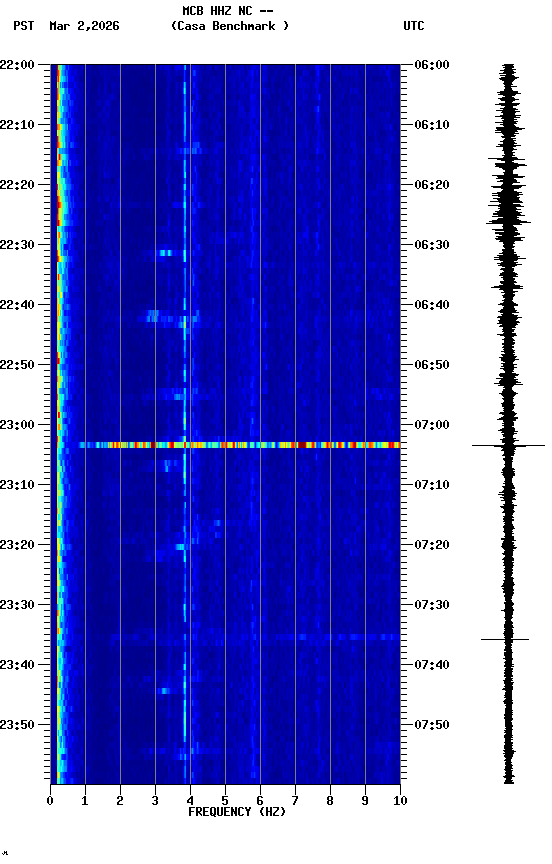The width and height of the screenshot is (552, 864).
Task: Select the Casa Benchmark station label
Action: tap(230, 26)
